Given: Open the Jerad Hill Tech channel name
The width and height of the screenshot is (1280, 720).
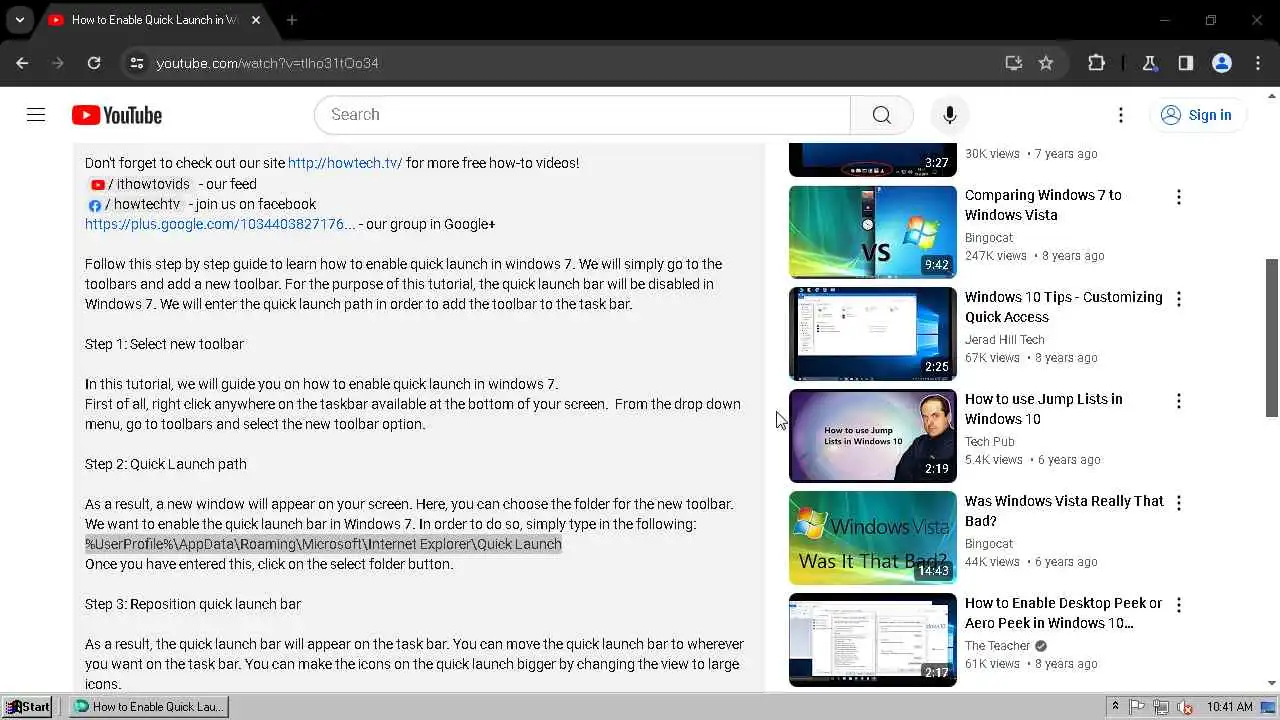Looking at the screenshot, I should pyautogui.click(x=1004, y=340).
